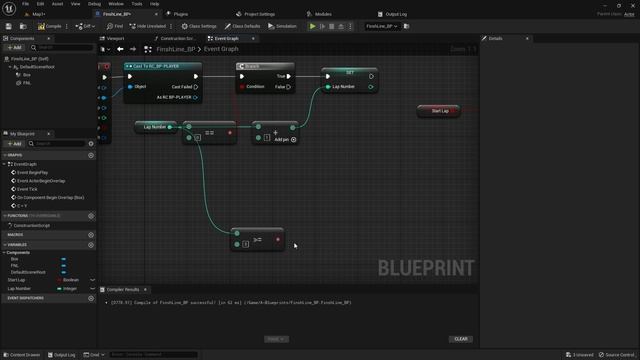Click the Simulation button
This screenshot has height=360, width=640.
282,26
